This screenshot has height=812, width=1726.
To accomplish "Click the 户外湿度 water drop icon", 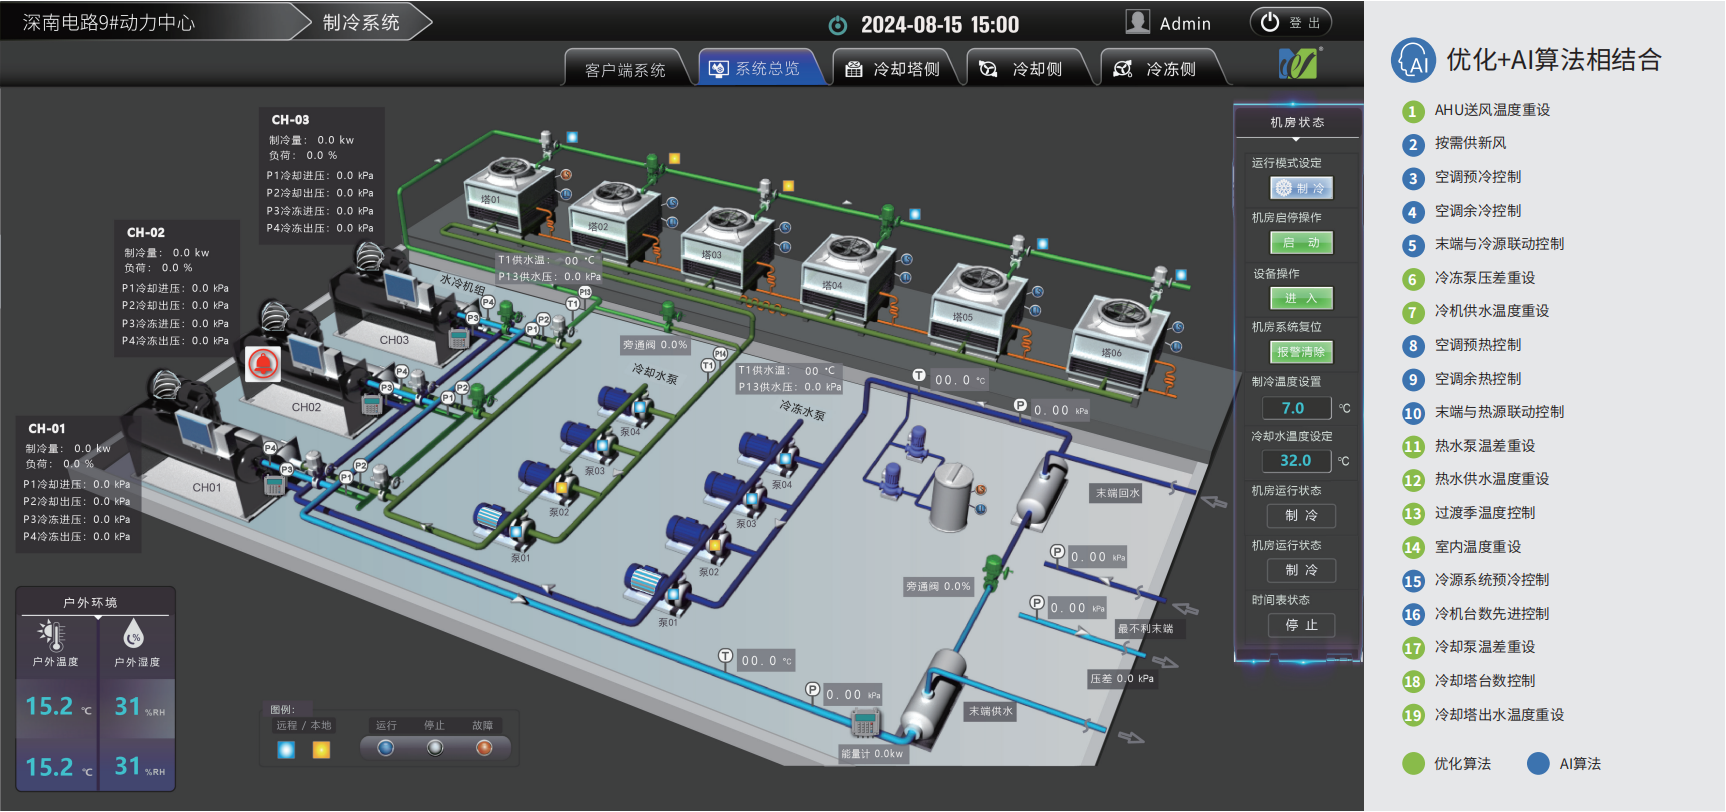I will (x=134, y=634).
